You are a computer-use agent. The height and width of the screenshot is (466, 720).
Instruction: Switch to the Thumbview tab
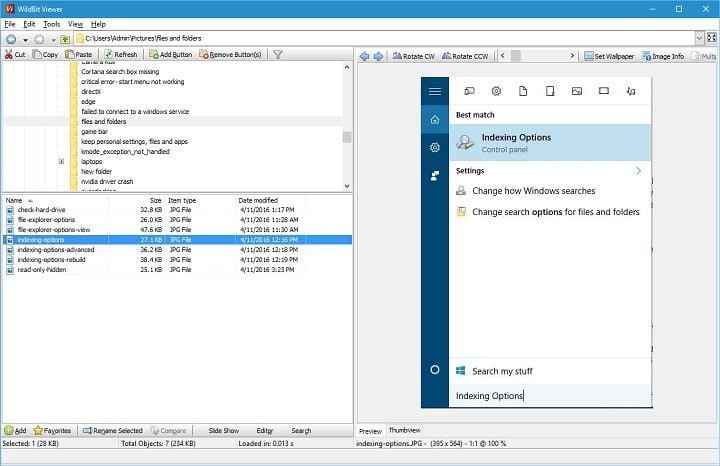click(x=404, y=430)
